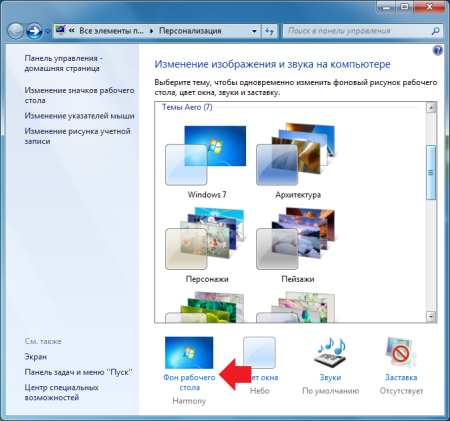This screenshot has width=450, height=421.
Task: Click the window color square icon
Action: tap(259, 352)
